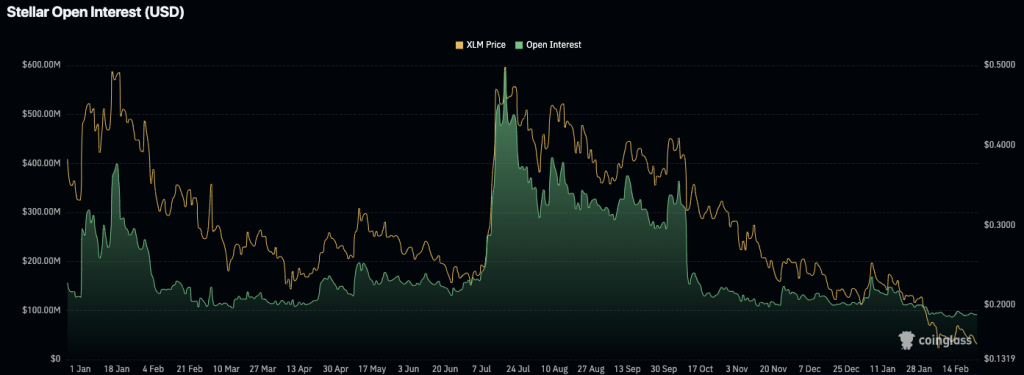Click the 21 Feb date label

pos(189,369)
